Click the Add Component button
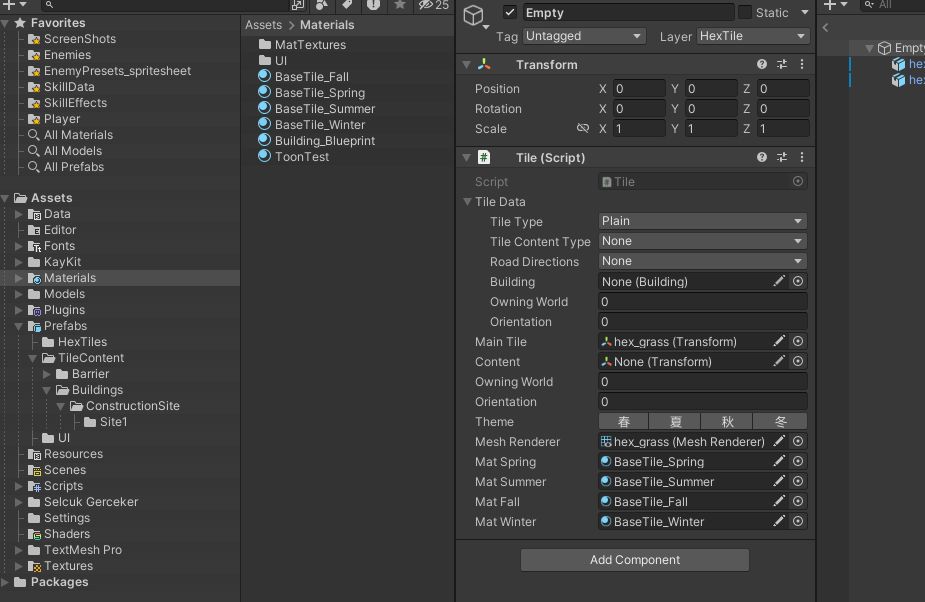The image size is (925, 602). [x=634, y=560]
